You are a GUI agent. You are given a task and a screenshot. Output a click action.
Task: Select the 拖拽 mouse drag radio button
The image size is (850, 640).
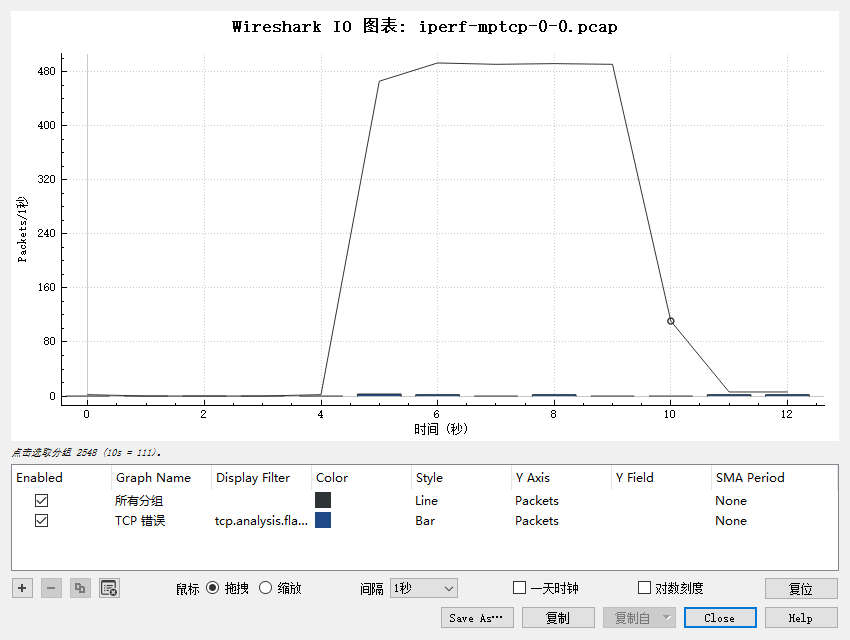coord(212,587)
